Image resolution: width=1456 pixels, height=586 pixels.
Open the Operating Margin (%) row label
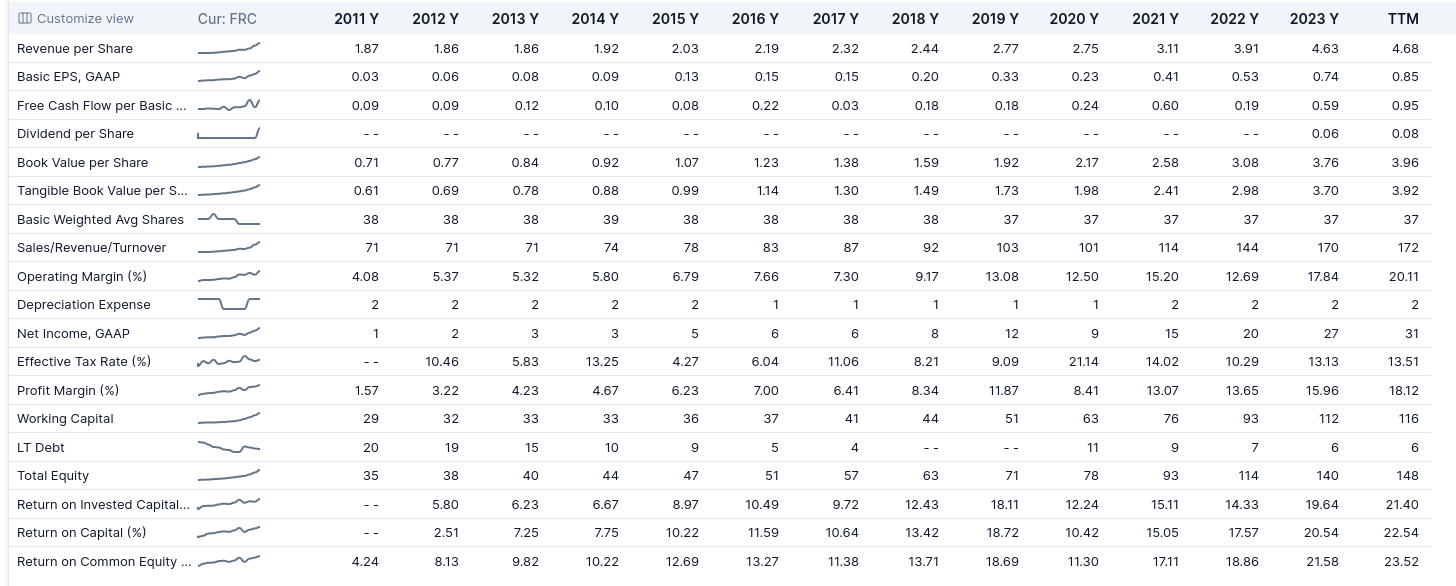coord(82,276)
